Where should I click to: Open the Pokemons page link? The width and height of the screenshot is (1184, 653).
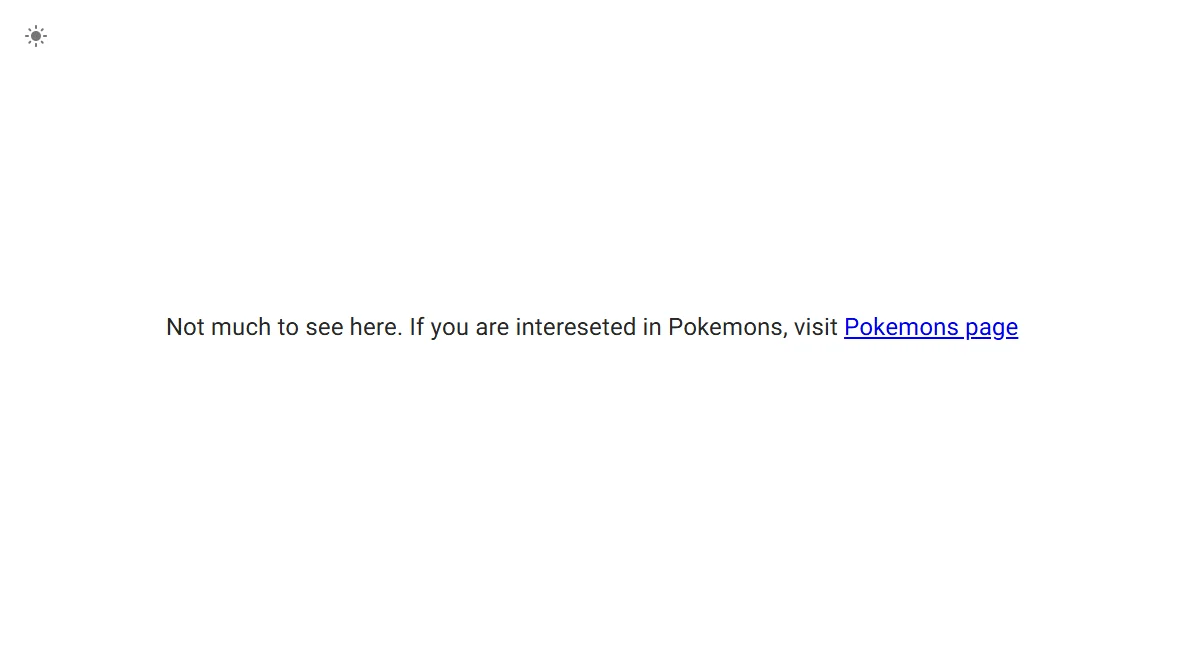tap(930, 327)
